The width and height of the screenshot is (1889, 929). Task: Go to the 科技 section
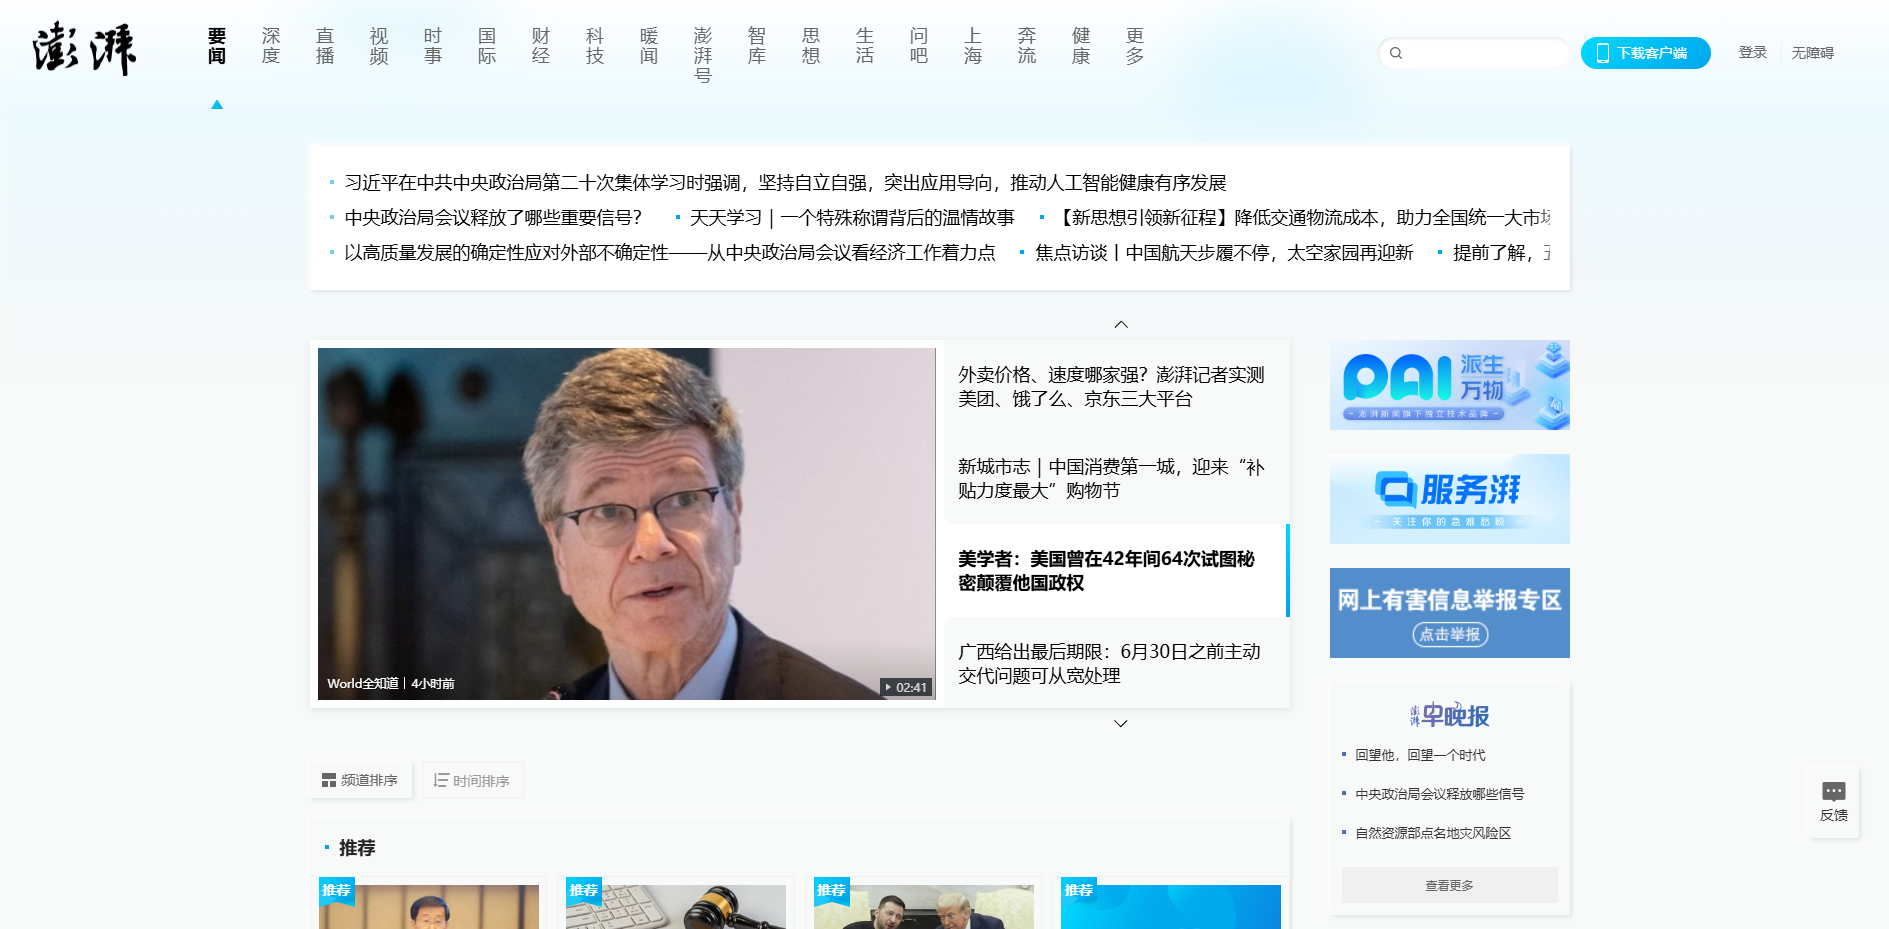tap(595, 46)
